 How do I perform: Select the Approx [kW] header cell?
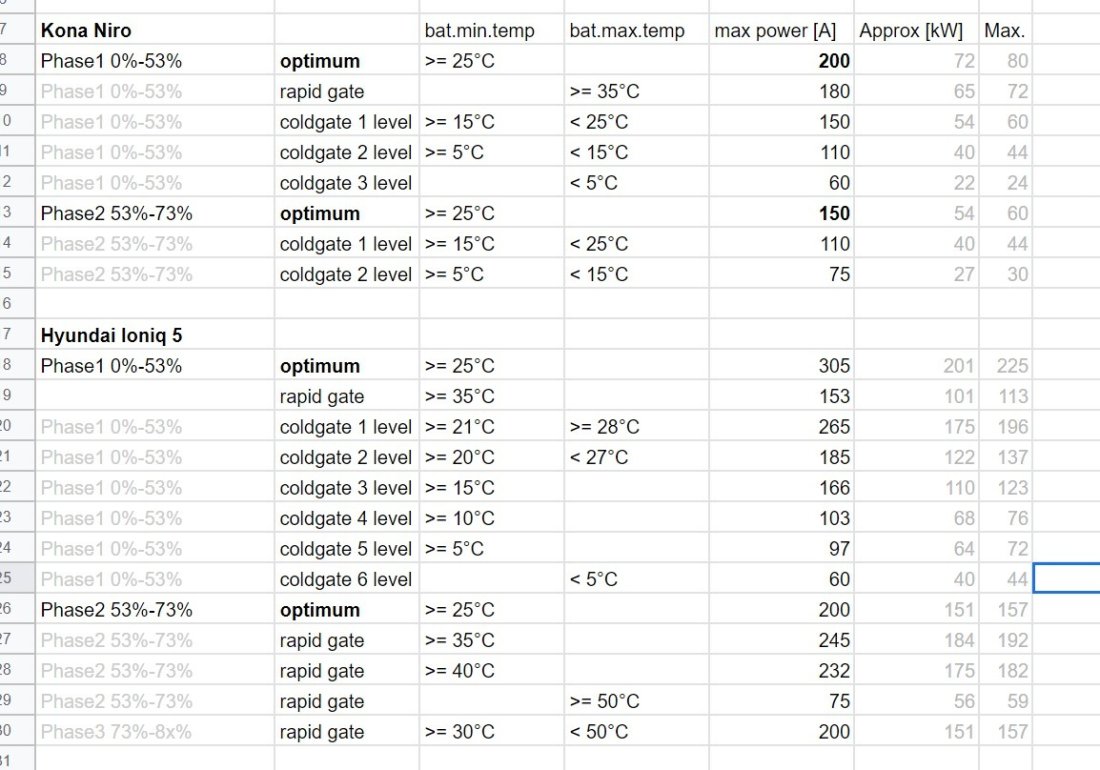pyautogui.click(x=916, y=30)
